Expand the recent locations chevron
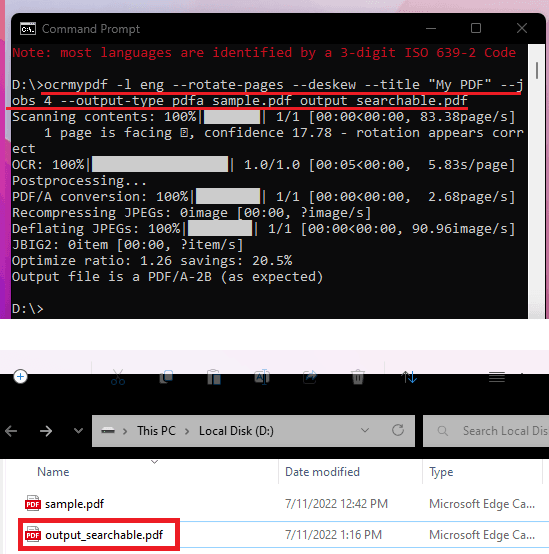 (78, 431)
